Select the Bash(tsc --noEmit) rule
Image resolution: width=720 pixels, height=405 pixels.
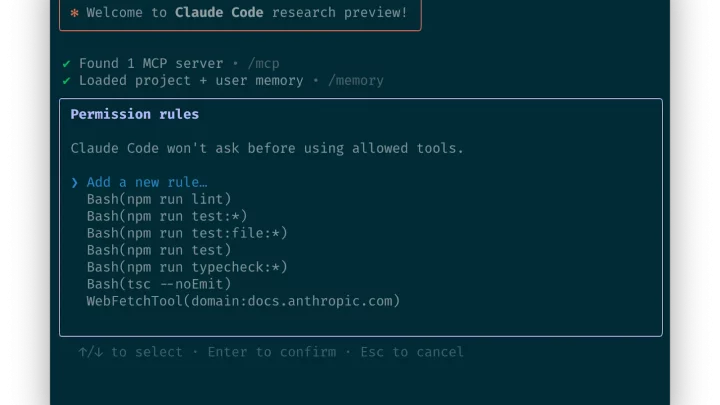click(x=159, y=284)
